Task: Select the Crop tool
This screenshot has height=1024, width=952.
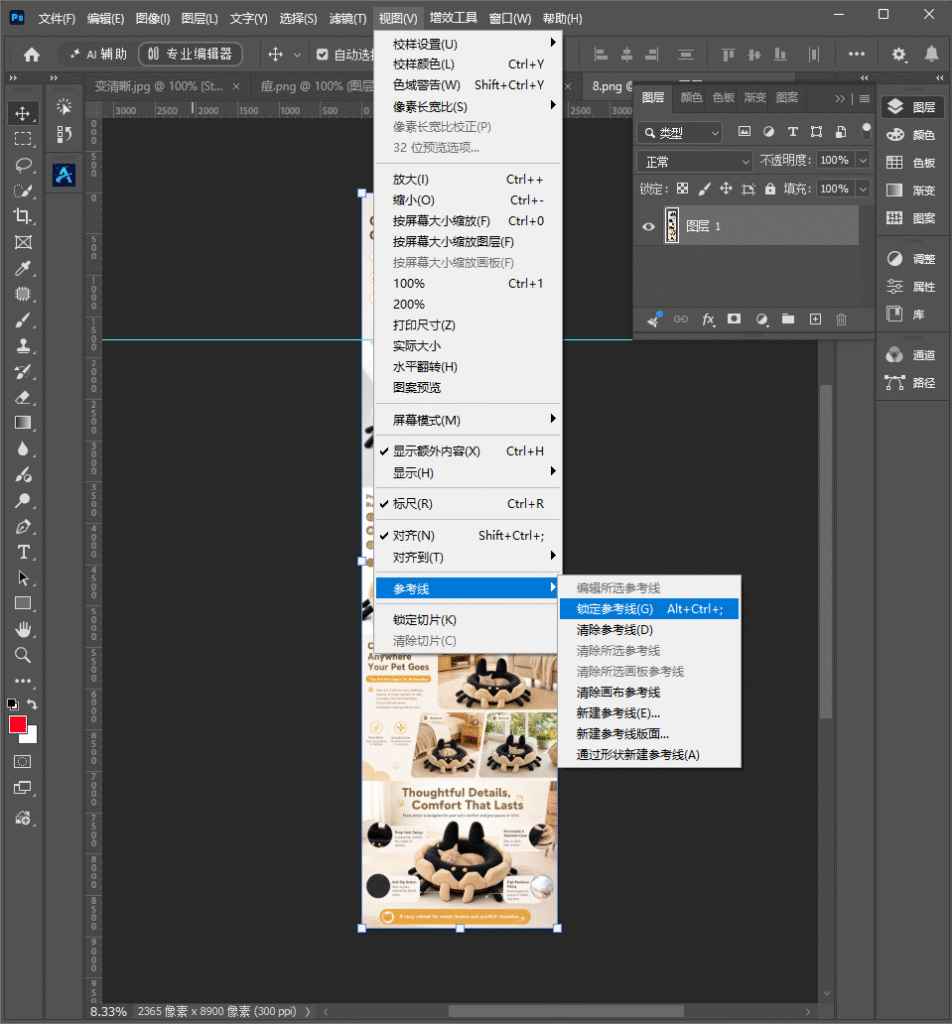Action: coord(23,216)
